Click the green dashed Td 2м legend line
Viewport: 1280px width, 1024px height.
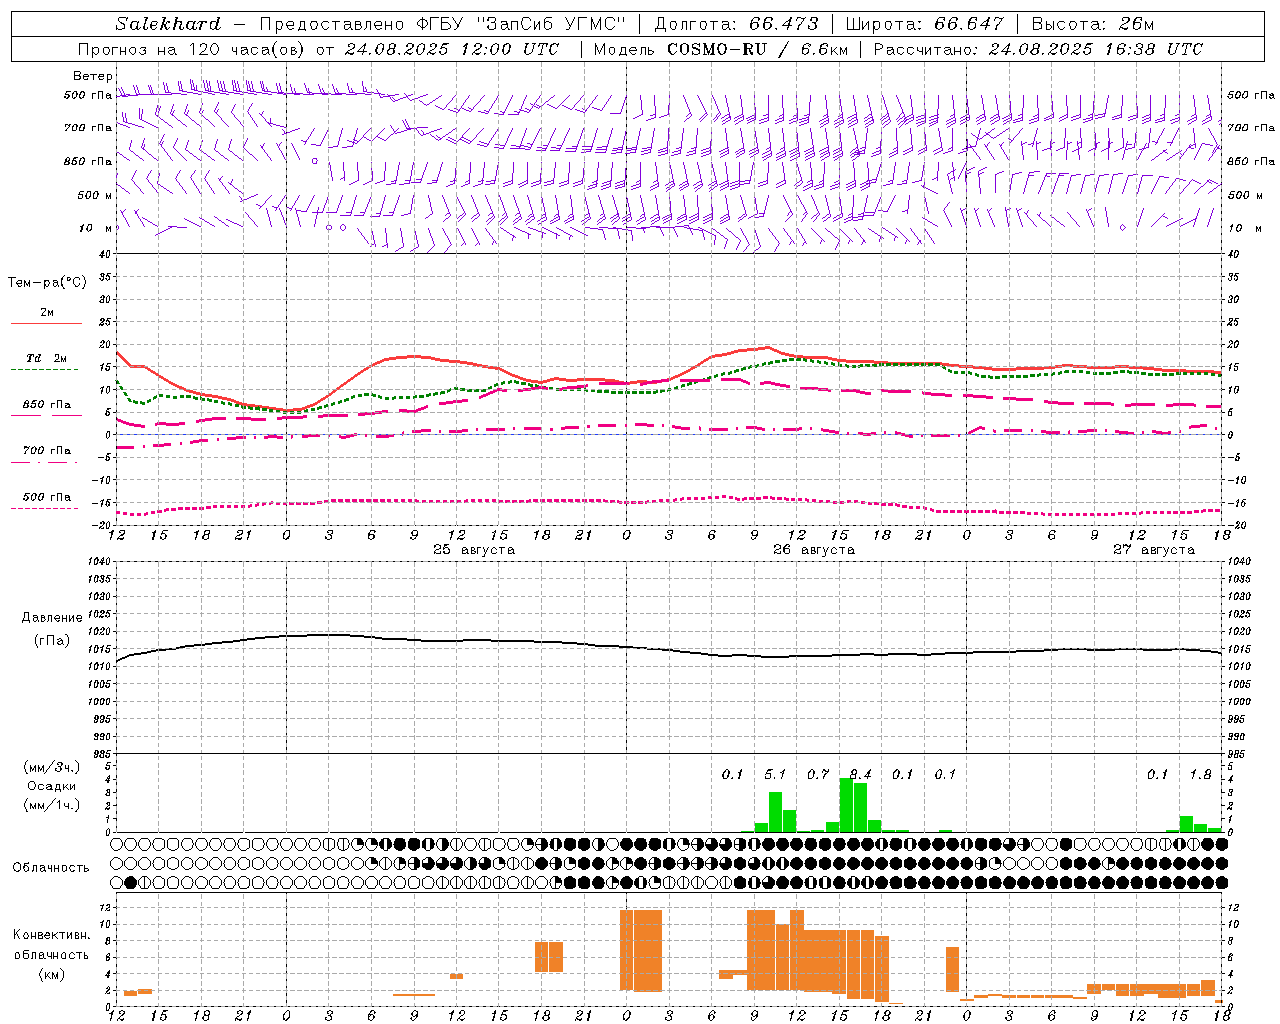pyautogui.click(x=44, y=369)
